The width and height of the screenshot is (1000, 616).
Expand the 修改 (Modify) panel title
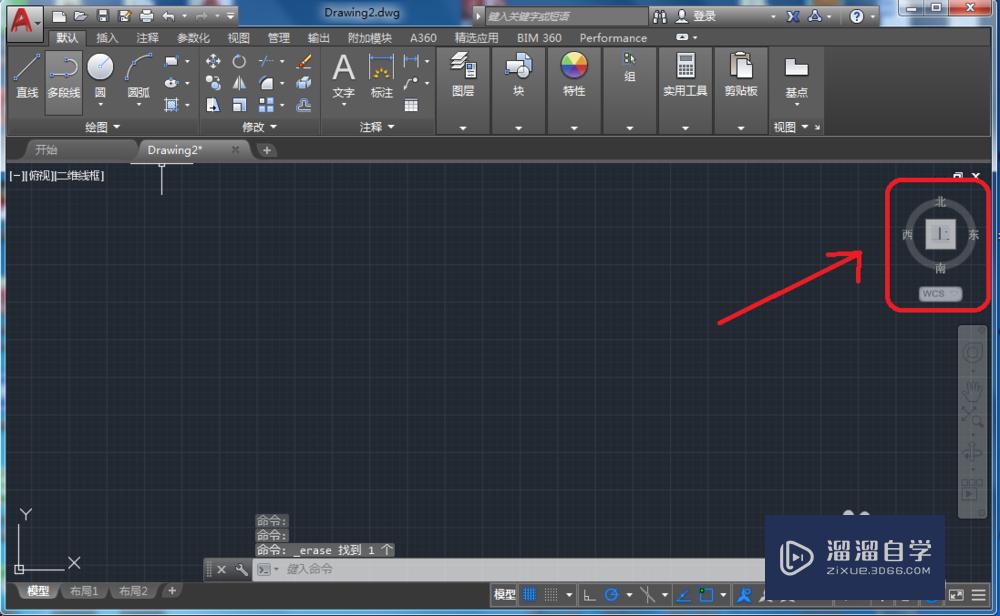point(260,127)
